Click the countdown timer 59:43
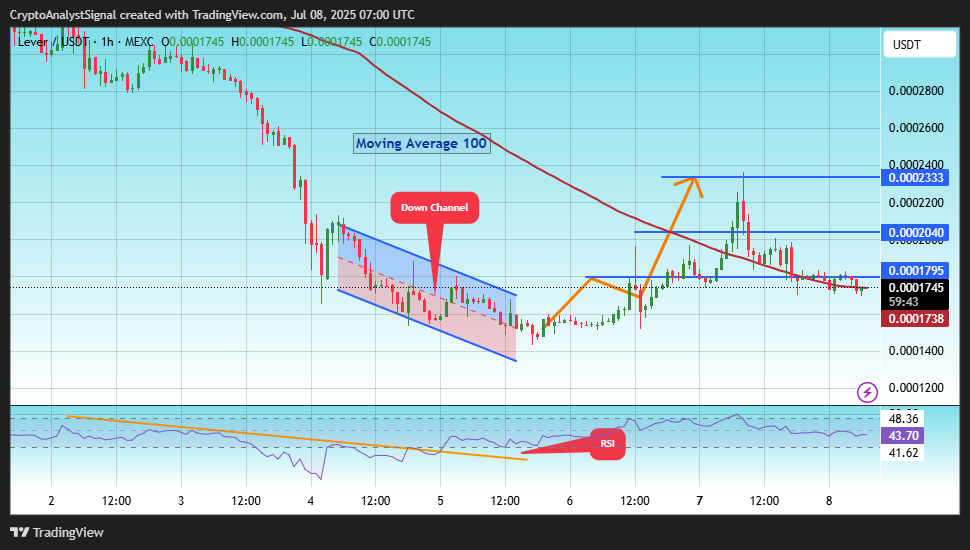This screenshot has height=550, width=970. [903, 302]
